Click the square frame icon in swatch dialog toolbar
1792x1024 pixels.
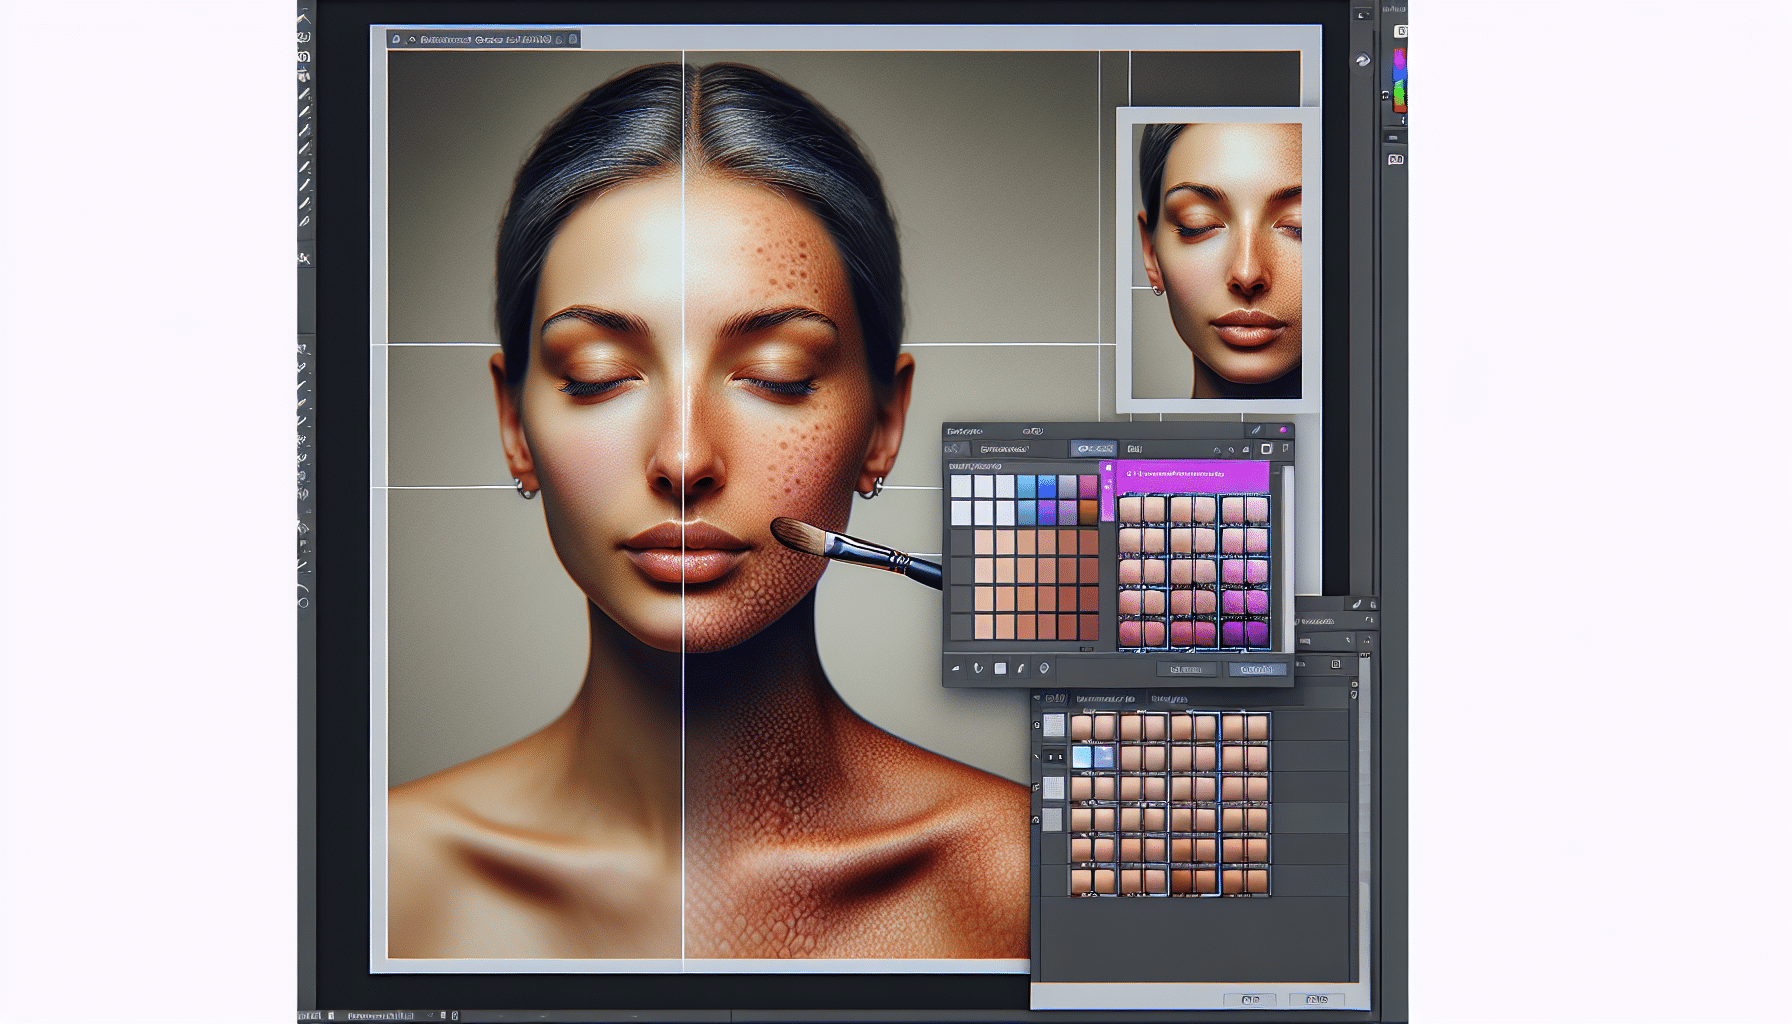pyautogui.click(x=1266, y=449)
